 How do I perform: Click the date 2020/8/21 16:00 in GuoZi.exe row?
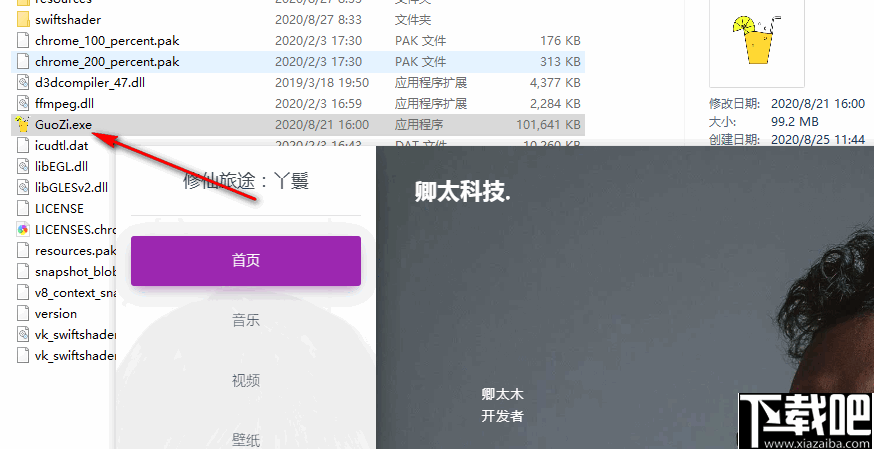[322, 125]
